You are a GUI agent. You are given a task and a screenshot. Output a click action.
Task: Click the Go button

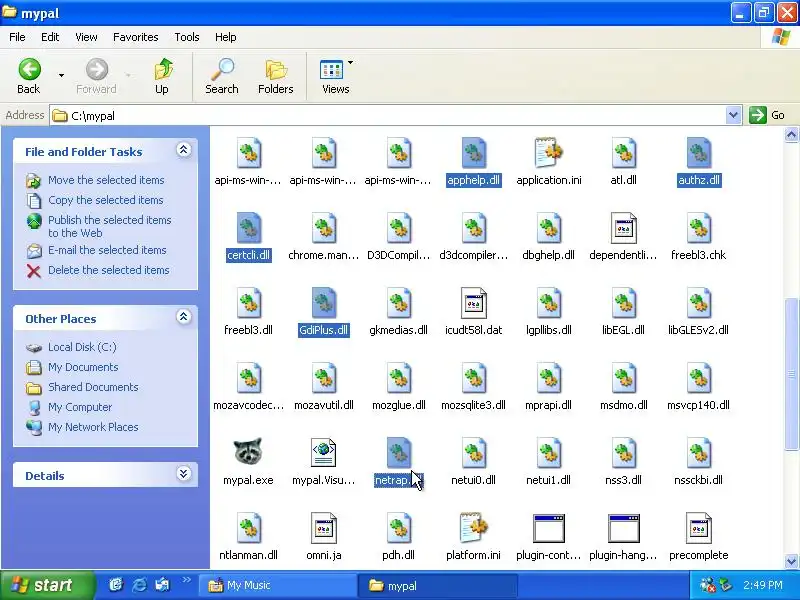point(767,115)
